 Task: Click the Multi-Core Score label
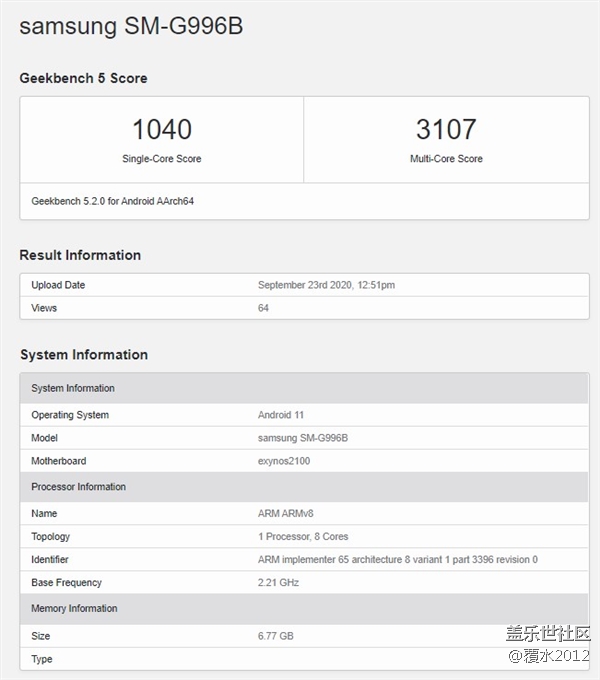point(446,159)
